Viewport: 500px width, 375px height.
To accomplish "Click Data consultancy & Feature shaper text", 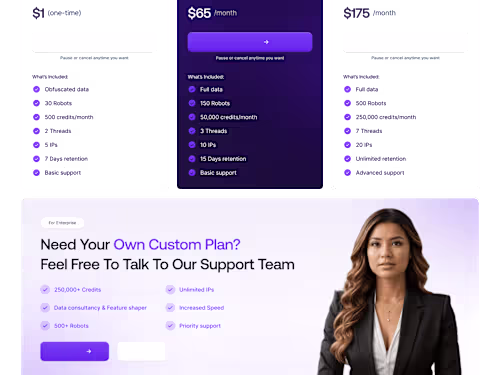I will [100, 308].
